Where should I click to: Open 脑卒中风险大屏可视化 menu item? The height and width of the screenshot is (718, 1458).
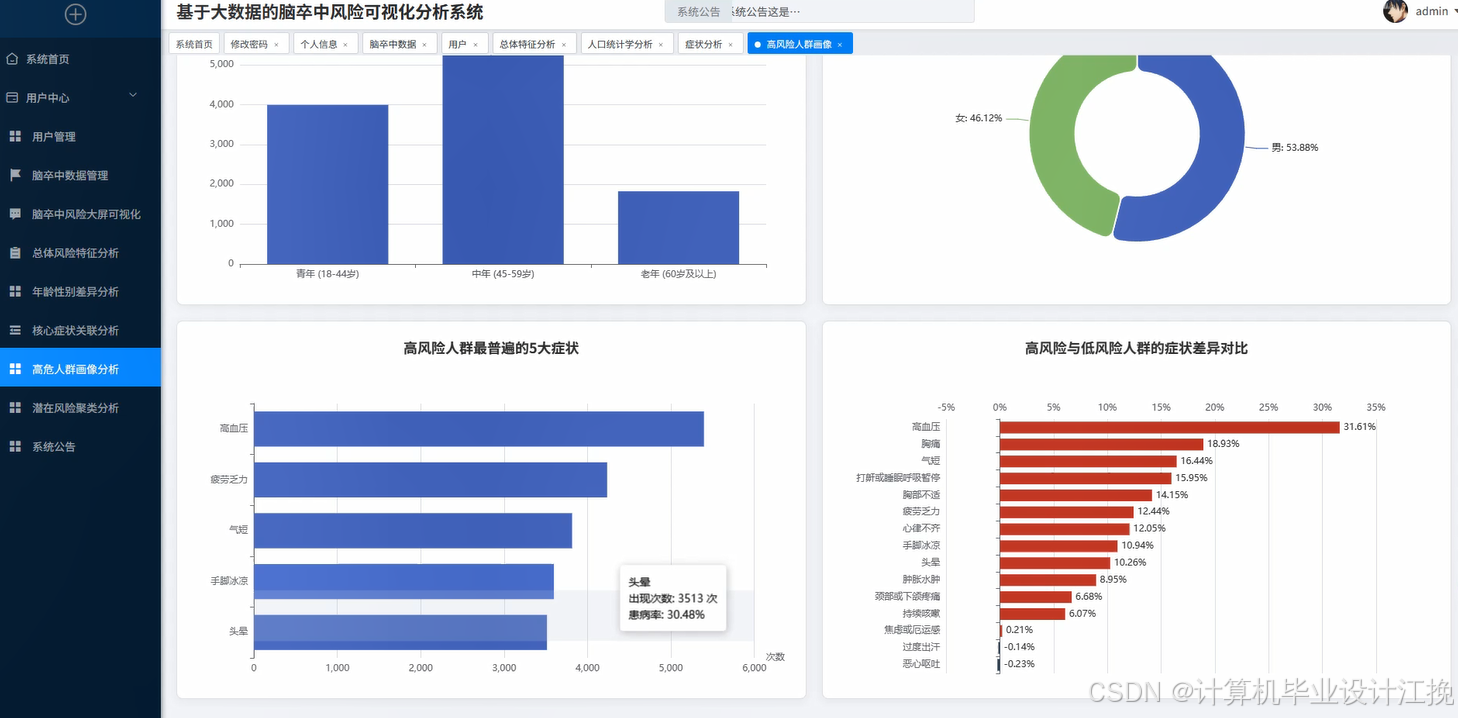tap(80, 214)
